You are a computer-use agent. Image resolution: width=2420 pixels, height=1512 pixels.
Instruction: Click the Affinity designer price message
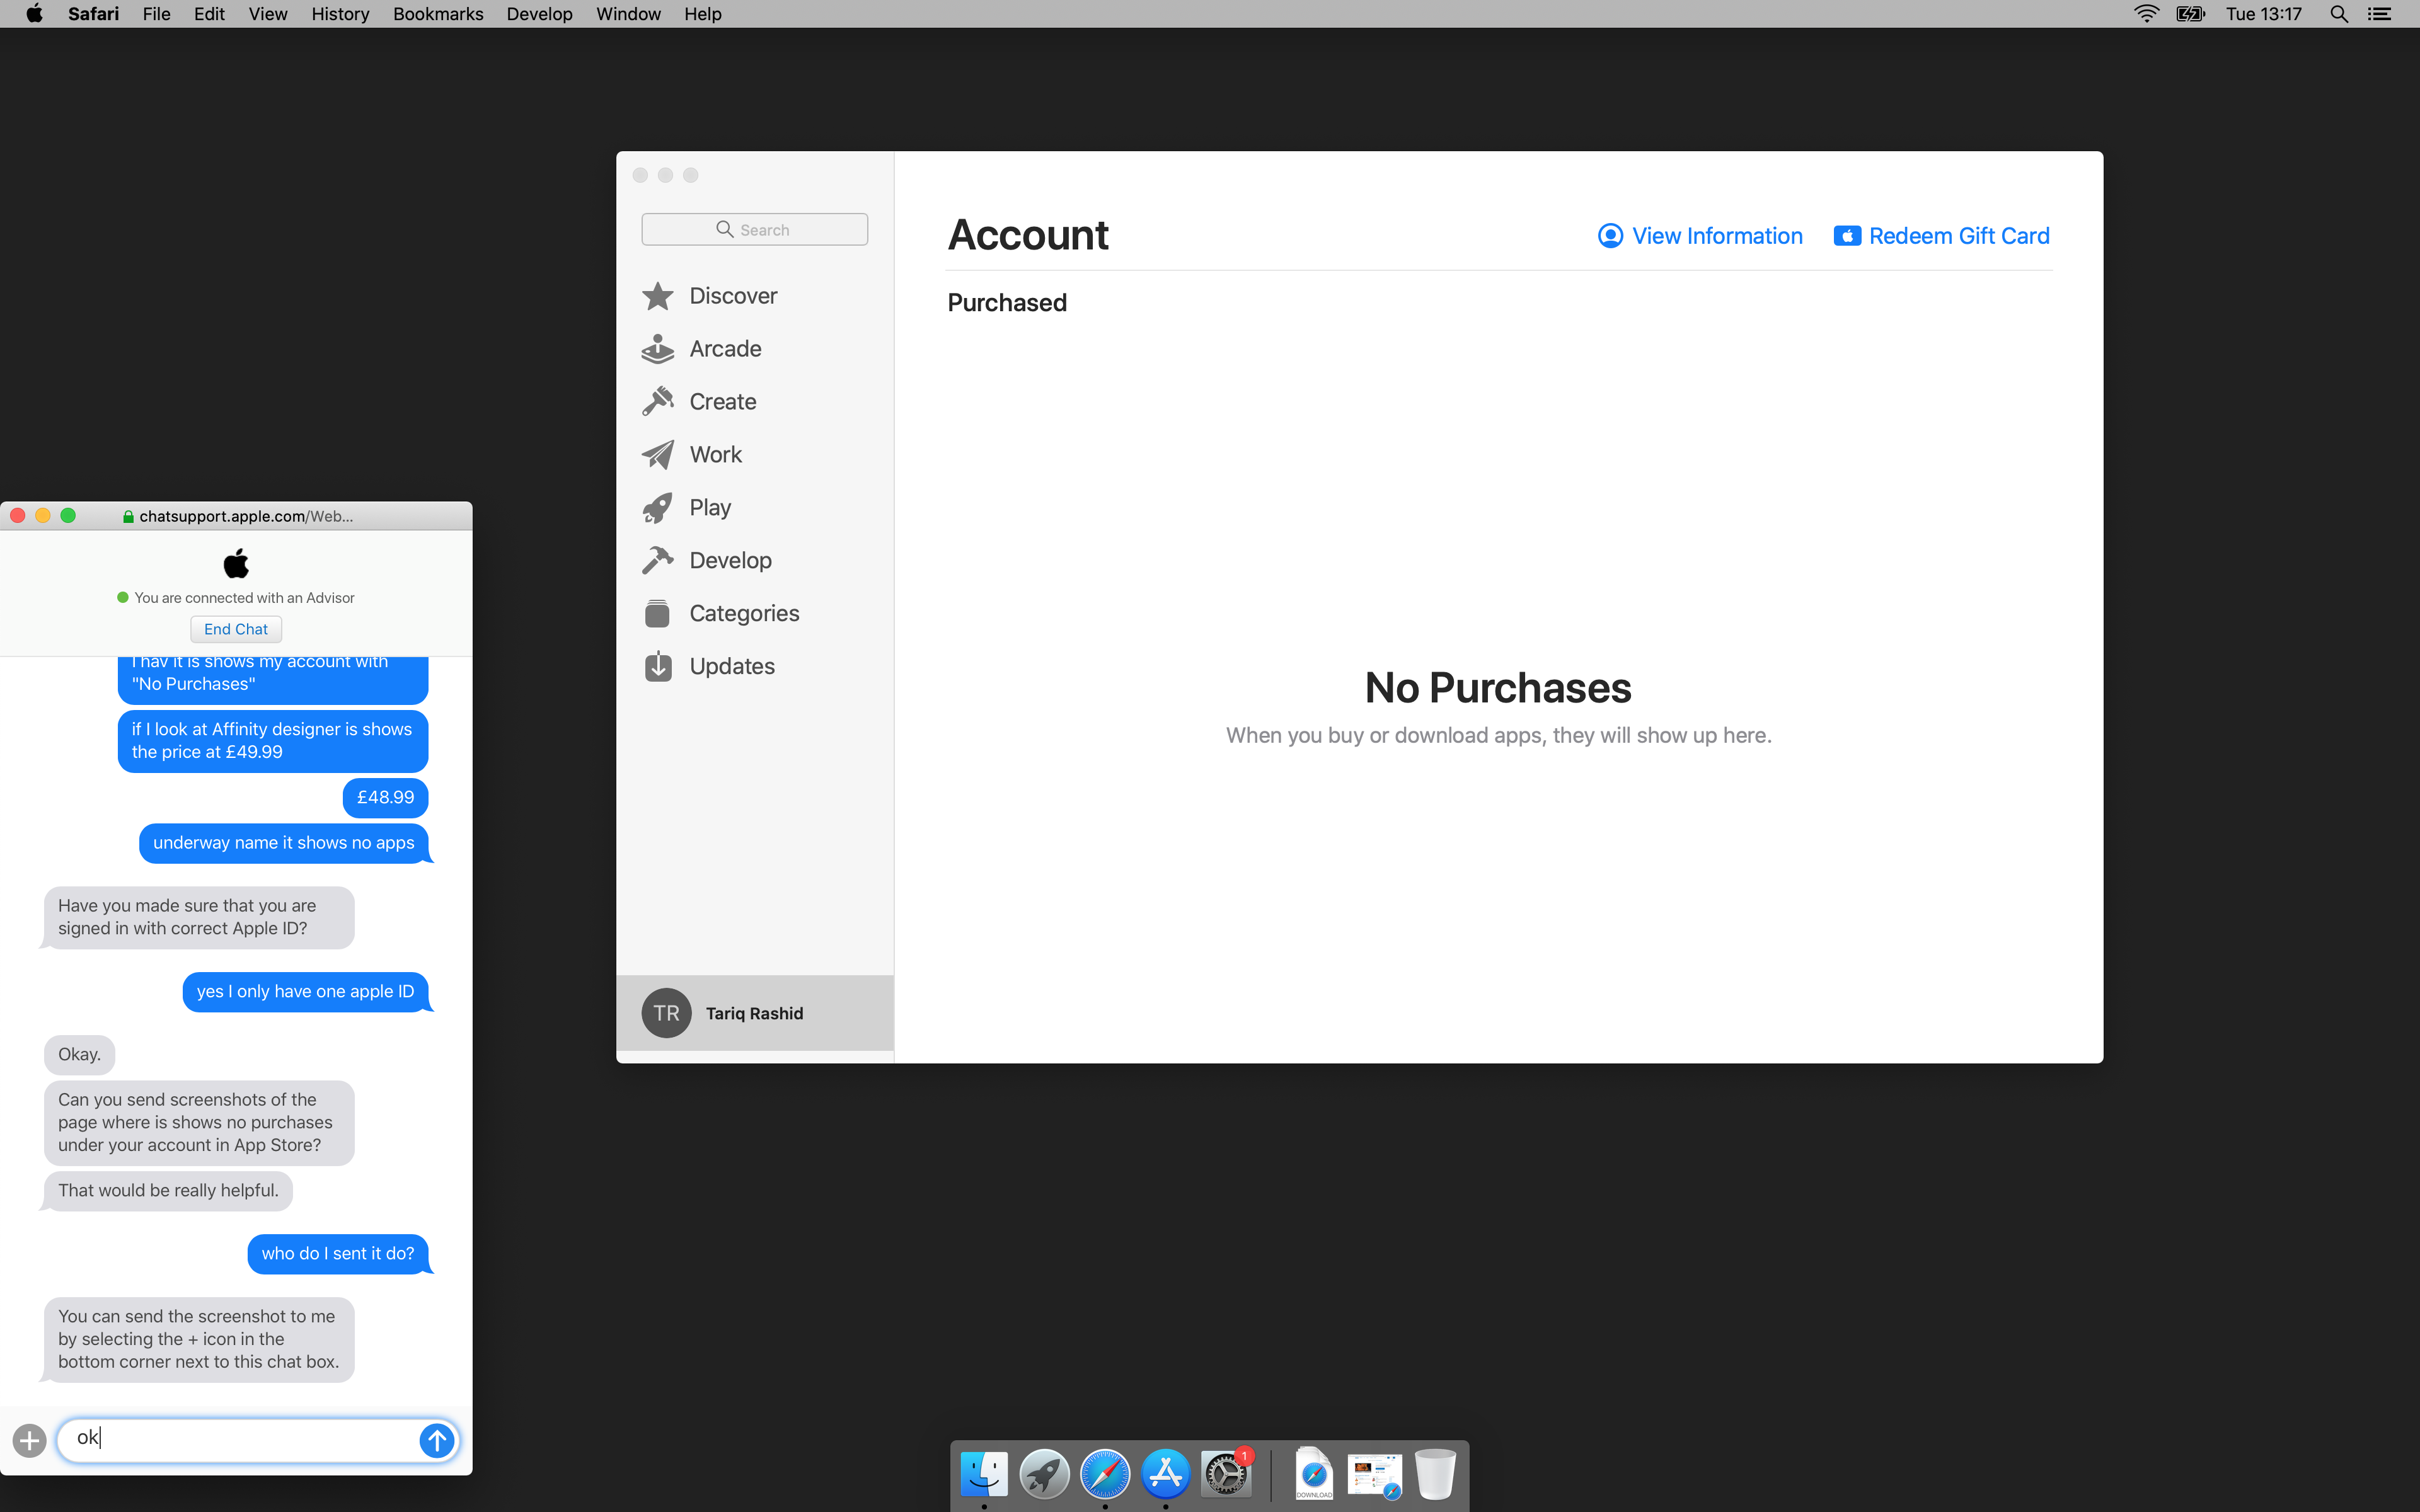(273, 741)
